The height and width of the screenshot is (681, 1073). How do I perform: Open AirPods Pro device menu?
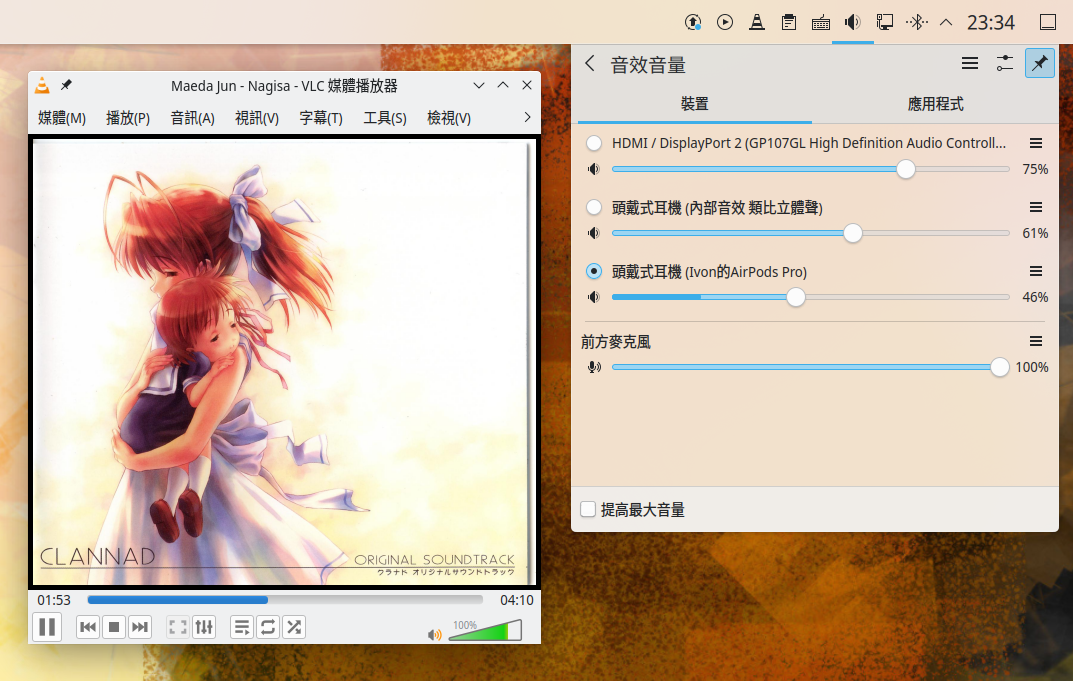click(x=1036, y=272)
